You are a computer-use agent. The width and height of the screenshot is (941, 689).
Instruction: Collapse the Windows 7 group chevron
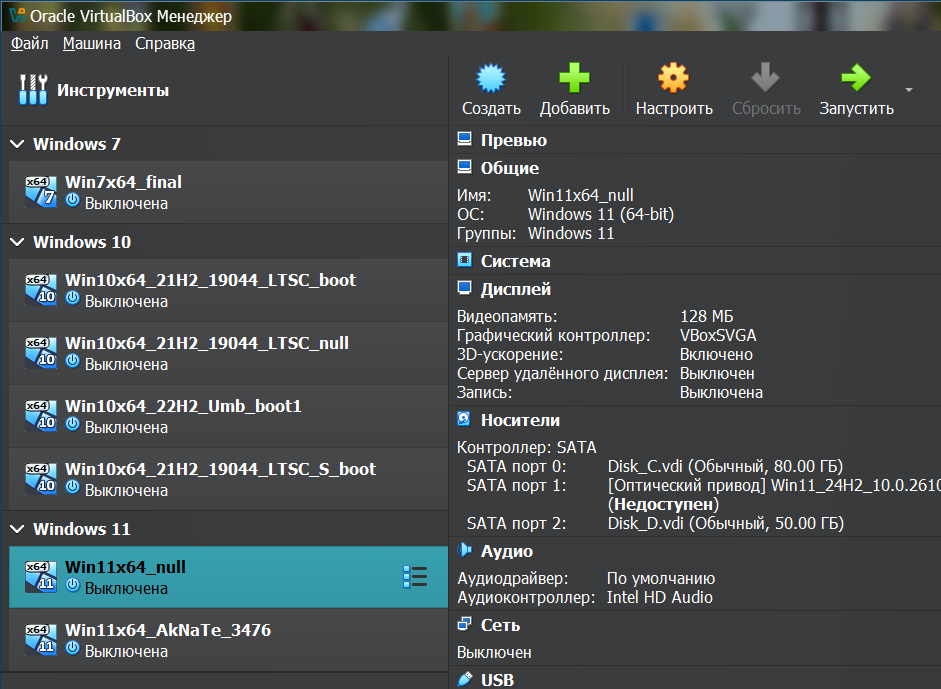tap(17, 144)
